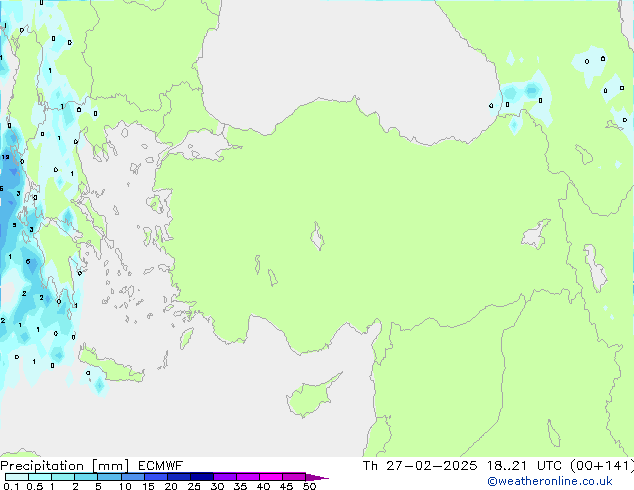Click the date 'Th 27-02-2025'

pos(420,466)
